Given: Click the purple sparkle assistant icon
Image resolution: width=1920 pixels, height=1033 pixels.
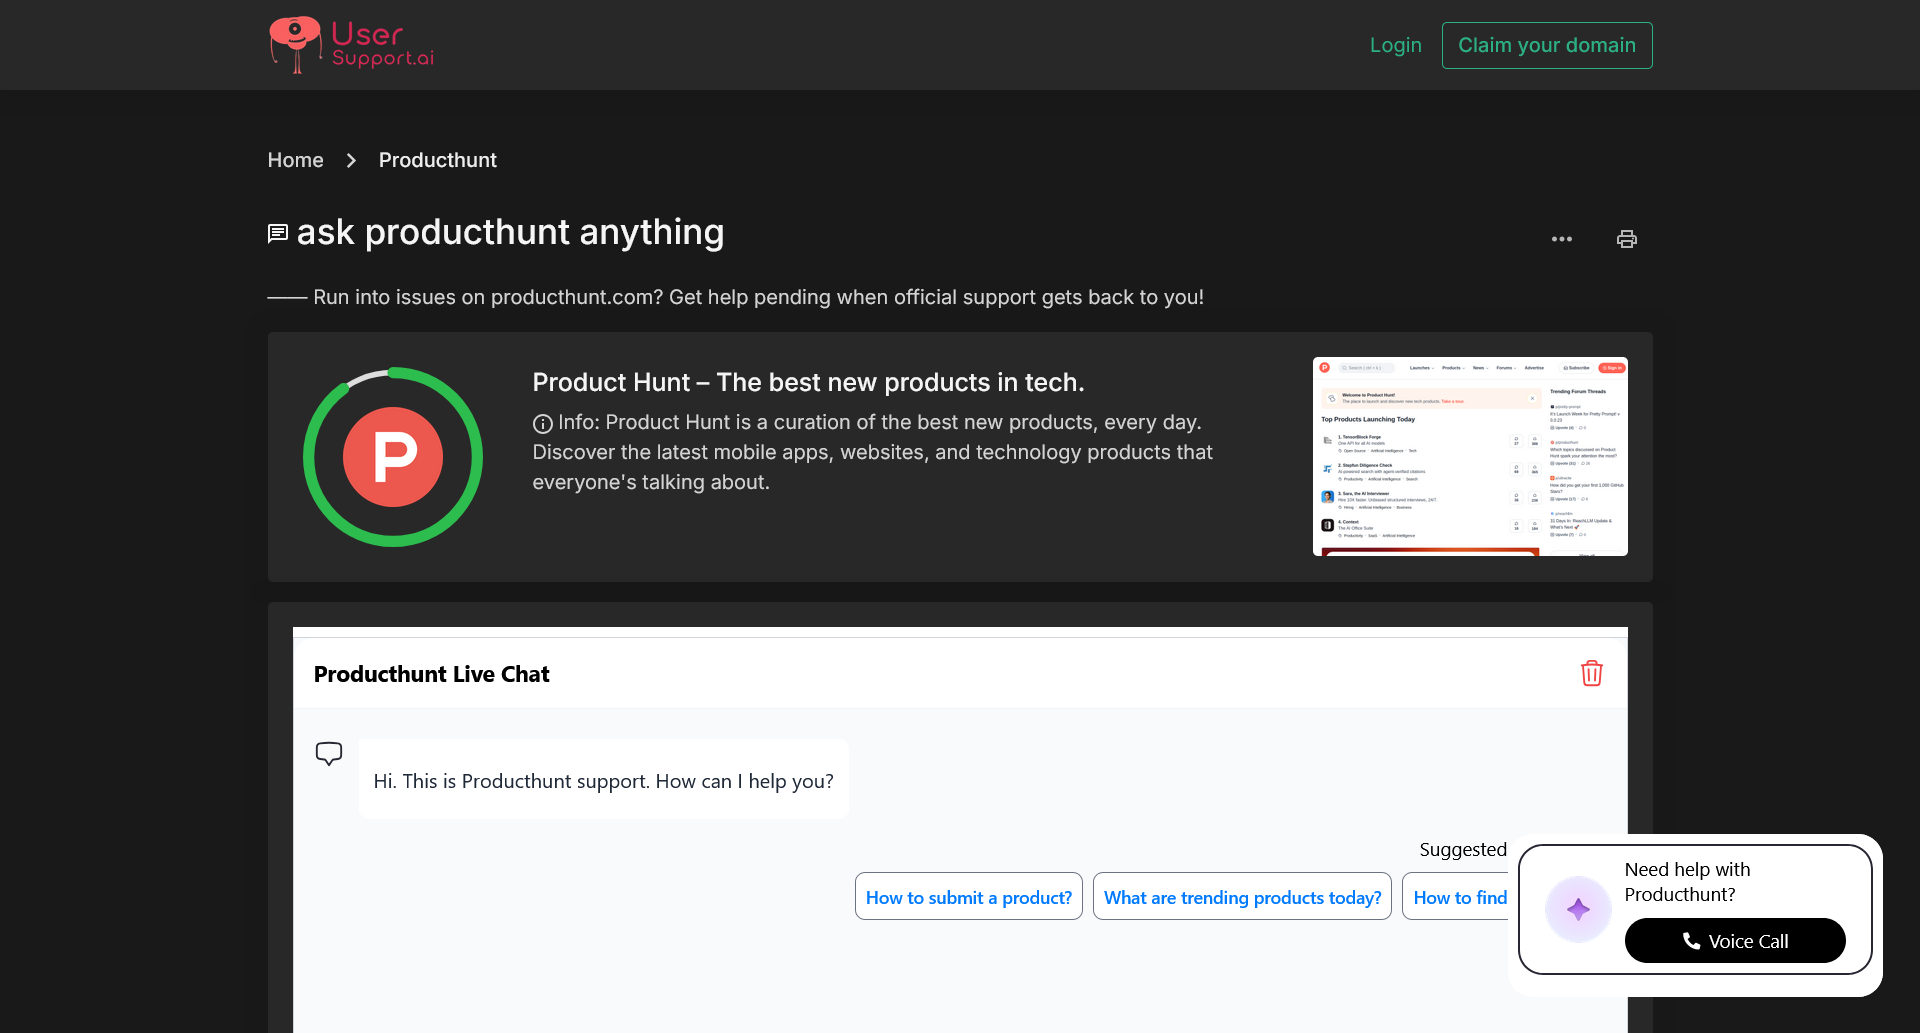Looking at the screenshot, I should pyautogui.click(x=1578, y=909).
